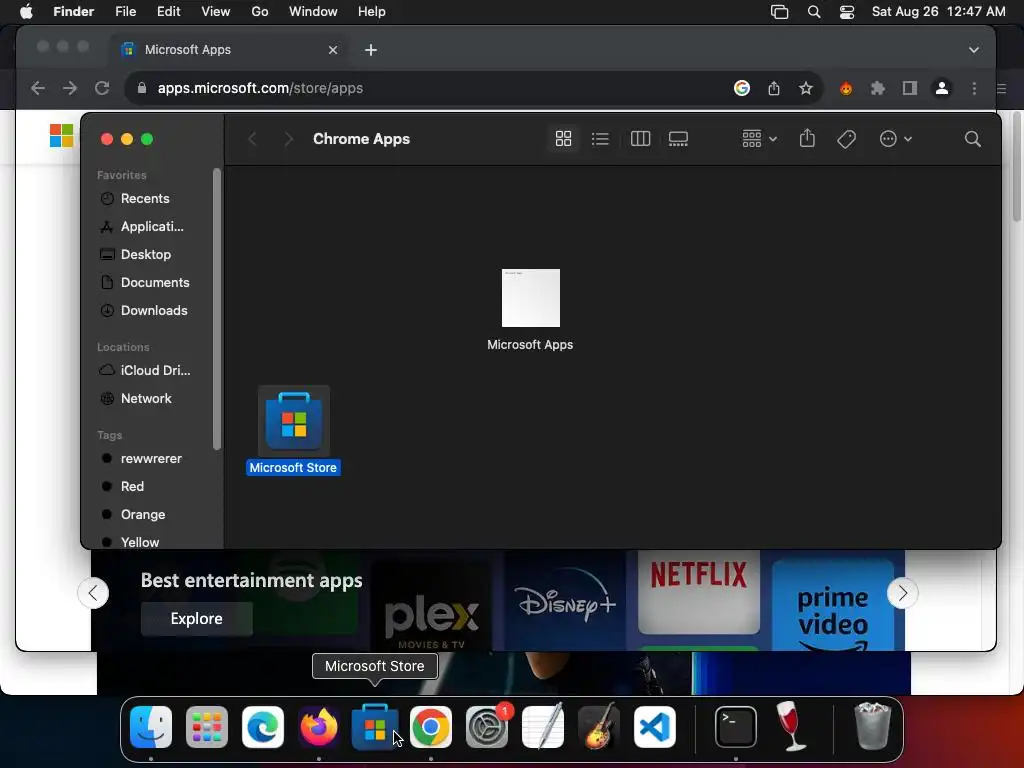1024x768 pixels.
Task: Open the Chrome three-dot menu
Action: click(x=974, y=88)
